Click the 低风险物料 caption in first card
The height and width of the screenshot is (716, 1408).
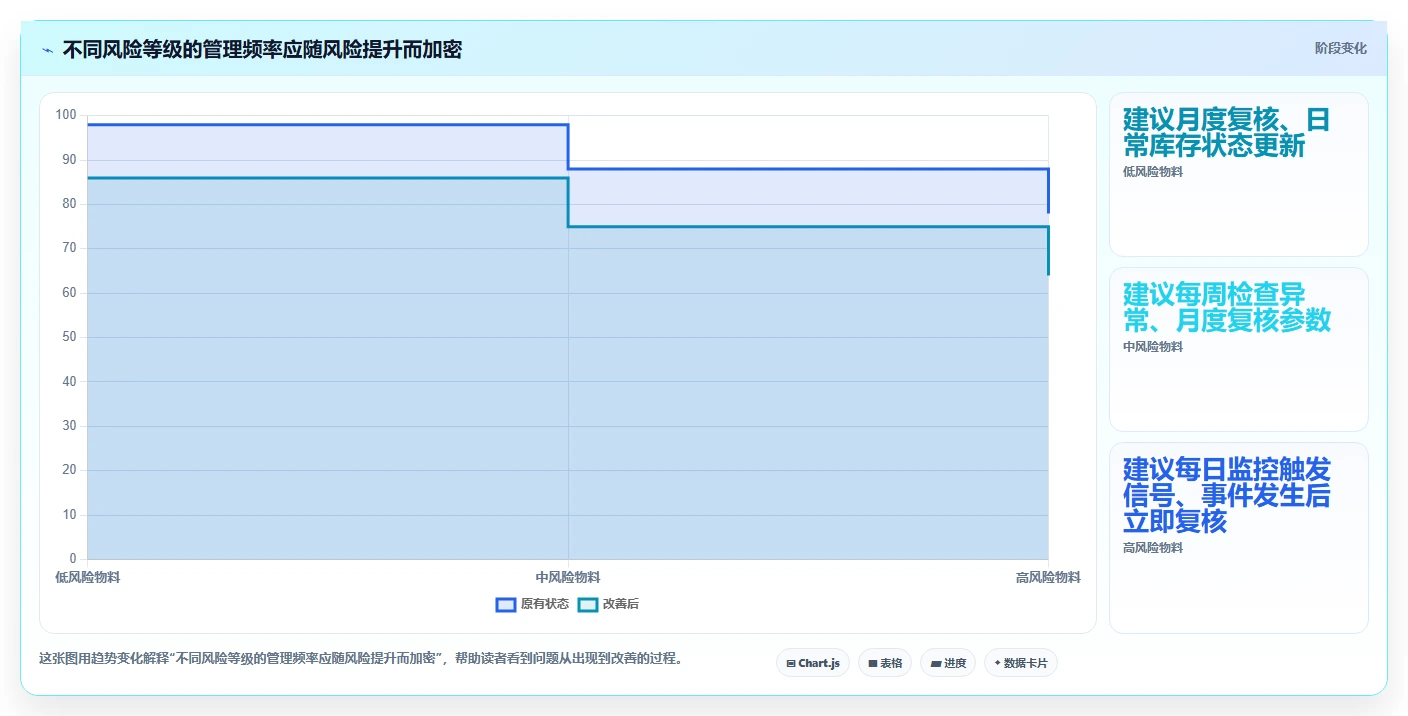tap(1153, 172)
